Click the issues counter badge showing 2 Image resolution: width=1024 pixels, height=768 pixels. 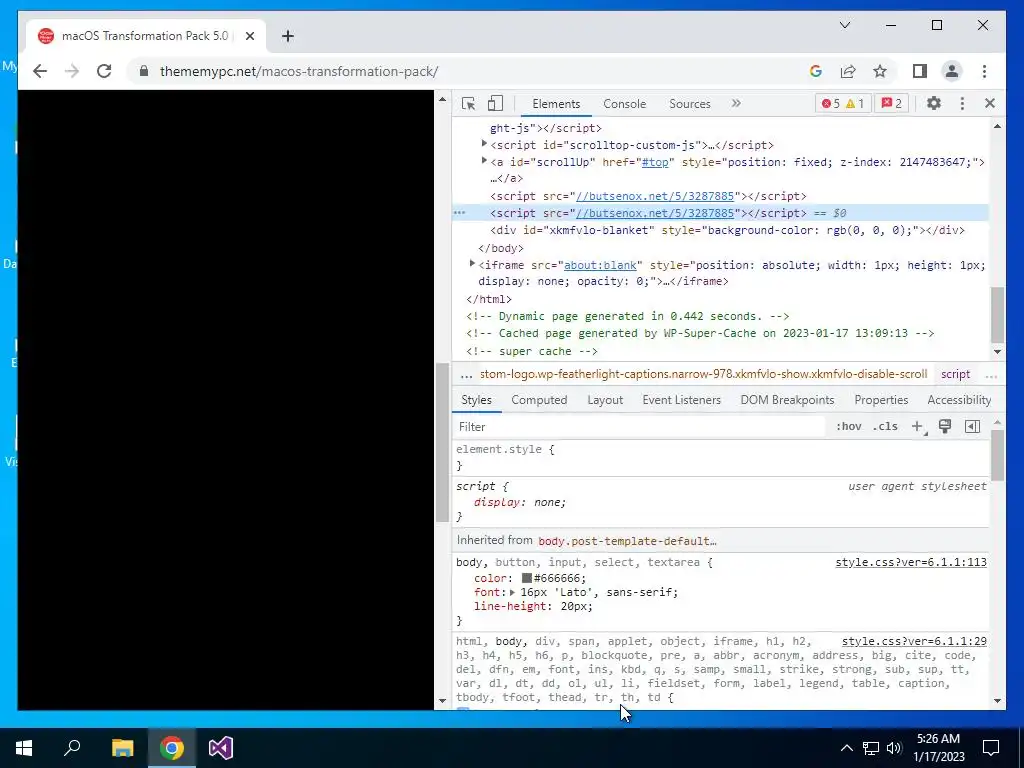point(891,103)
